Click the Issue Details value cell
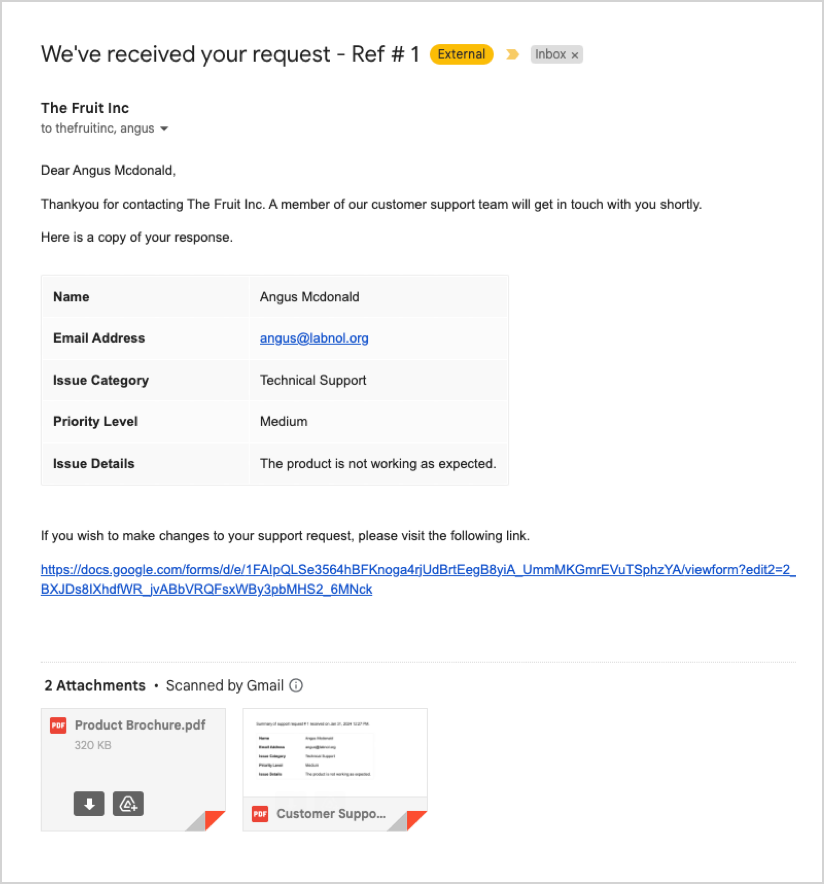Screen dimensions: 824x884 [x=378, y=464]
